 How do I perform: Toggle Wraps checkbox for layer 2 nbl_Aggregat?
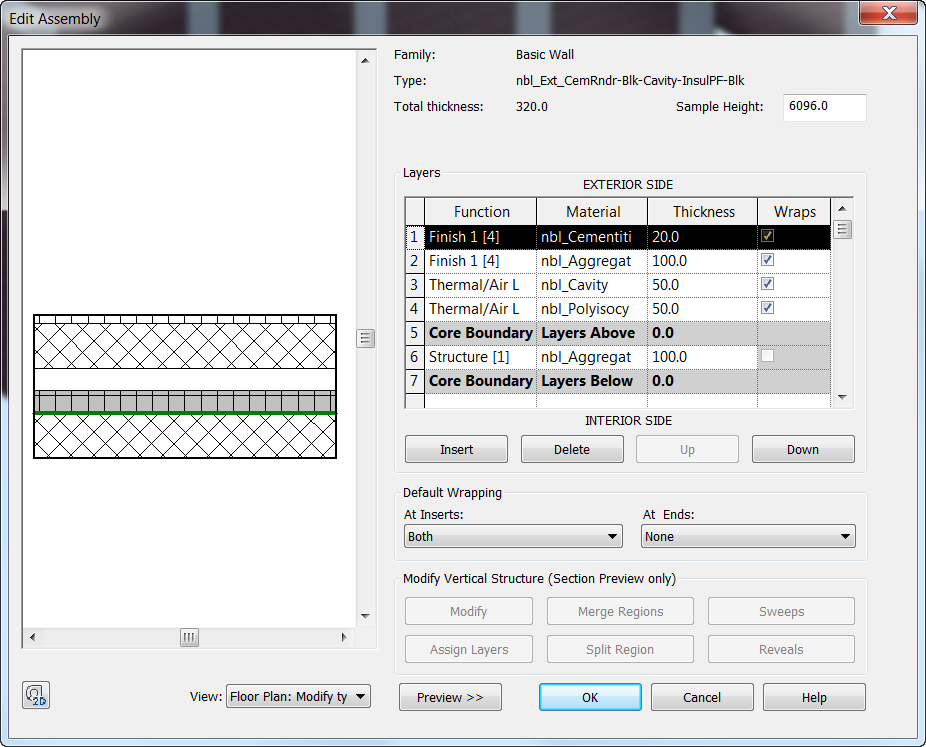767,260
